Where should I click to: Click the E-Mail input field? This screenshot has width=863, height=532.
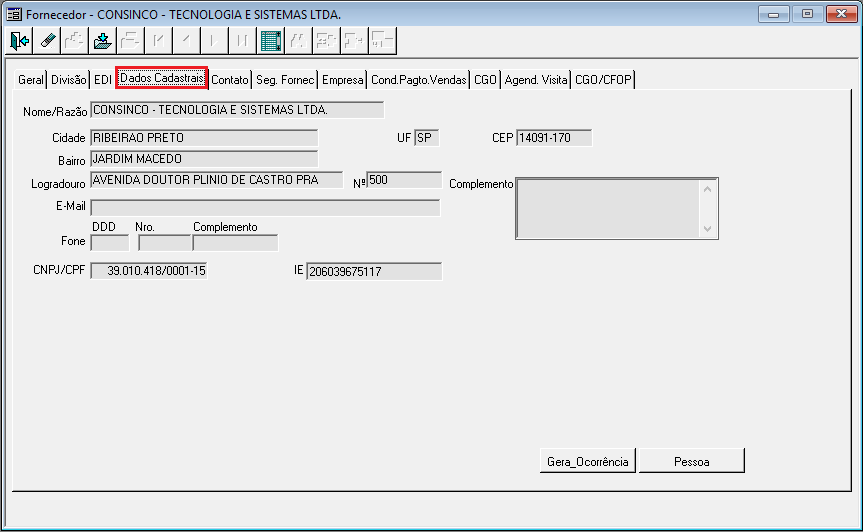[265, 207]
